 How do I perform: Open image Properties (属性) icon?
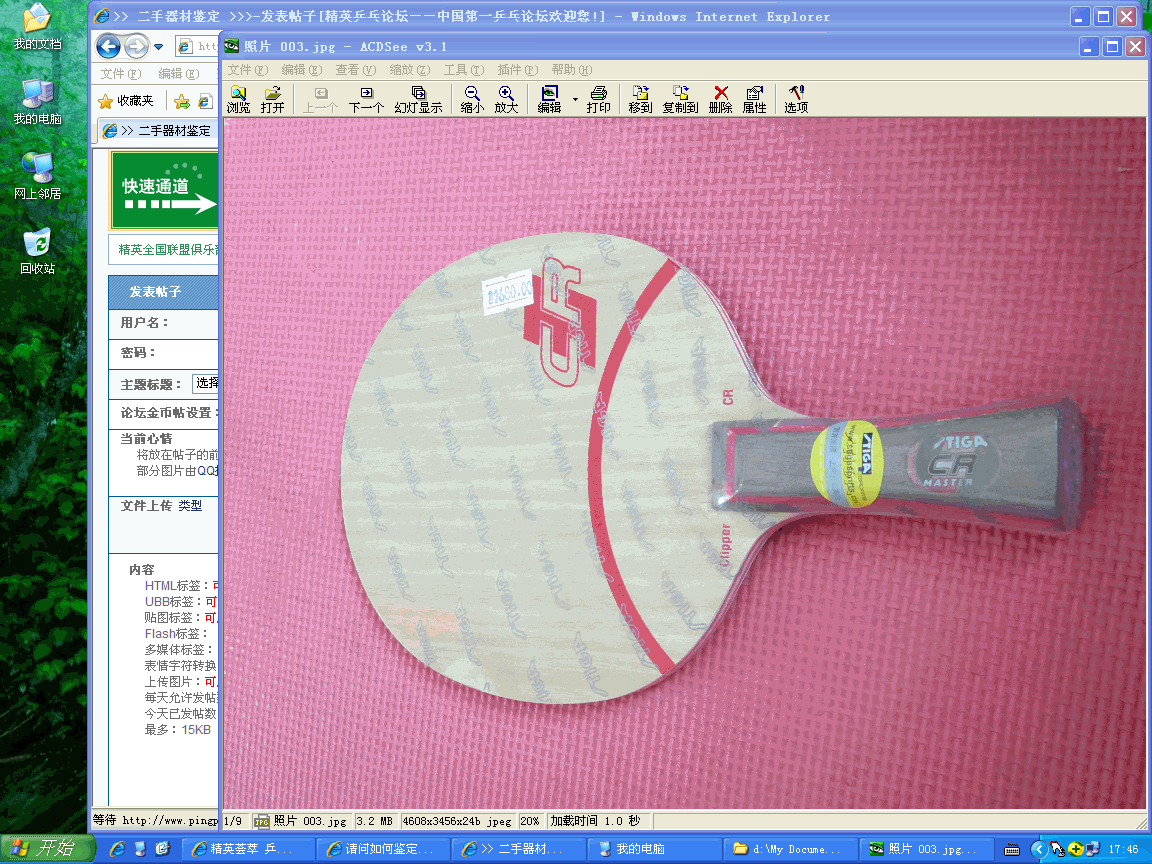pyautogui.click(x=755, y=99)
